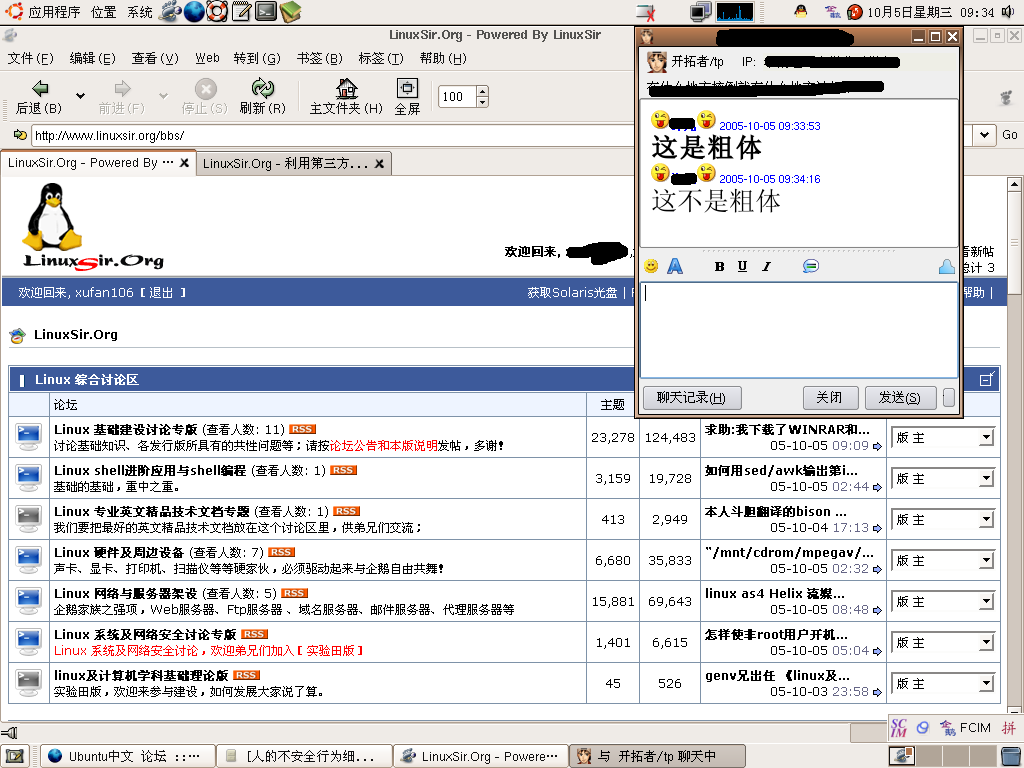Click the red update notifier tray icon

click(x=854, y=12)
